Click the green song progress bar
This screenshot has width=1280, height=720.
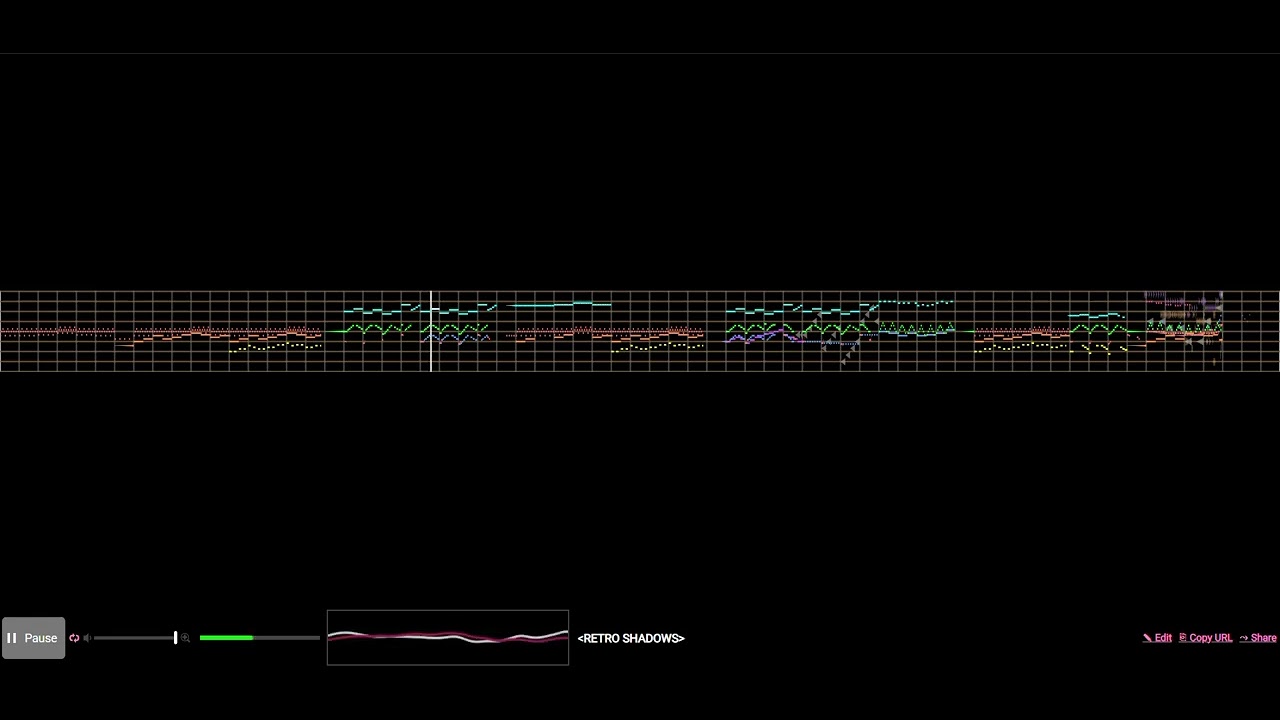pyautogui.click(x=260, y=638)
